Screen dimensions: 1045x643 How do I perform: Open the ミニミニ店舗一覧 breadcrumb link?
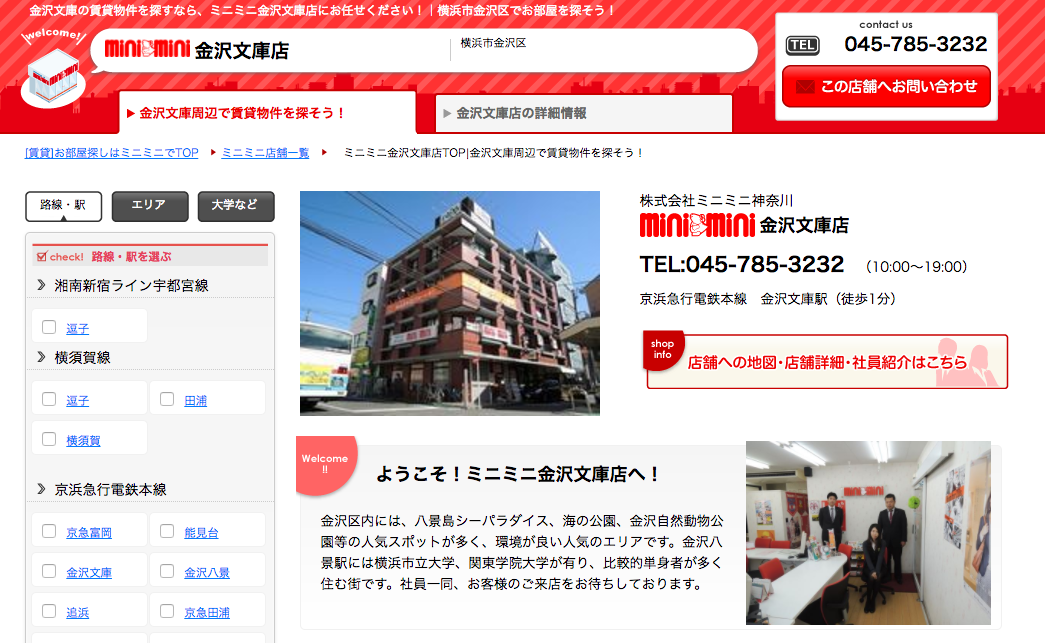(x=265, y=153)
